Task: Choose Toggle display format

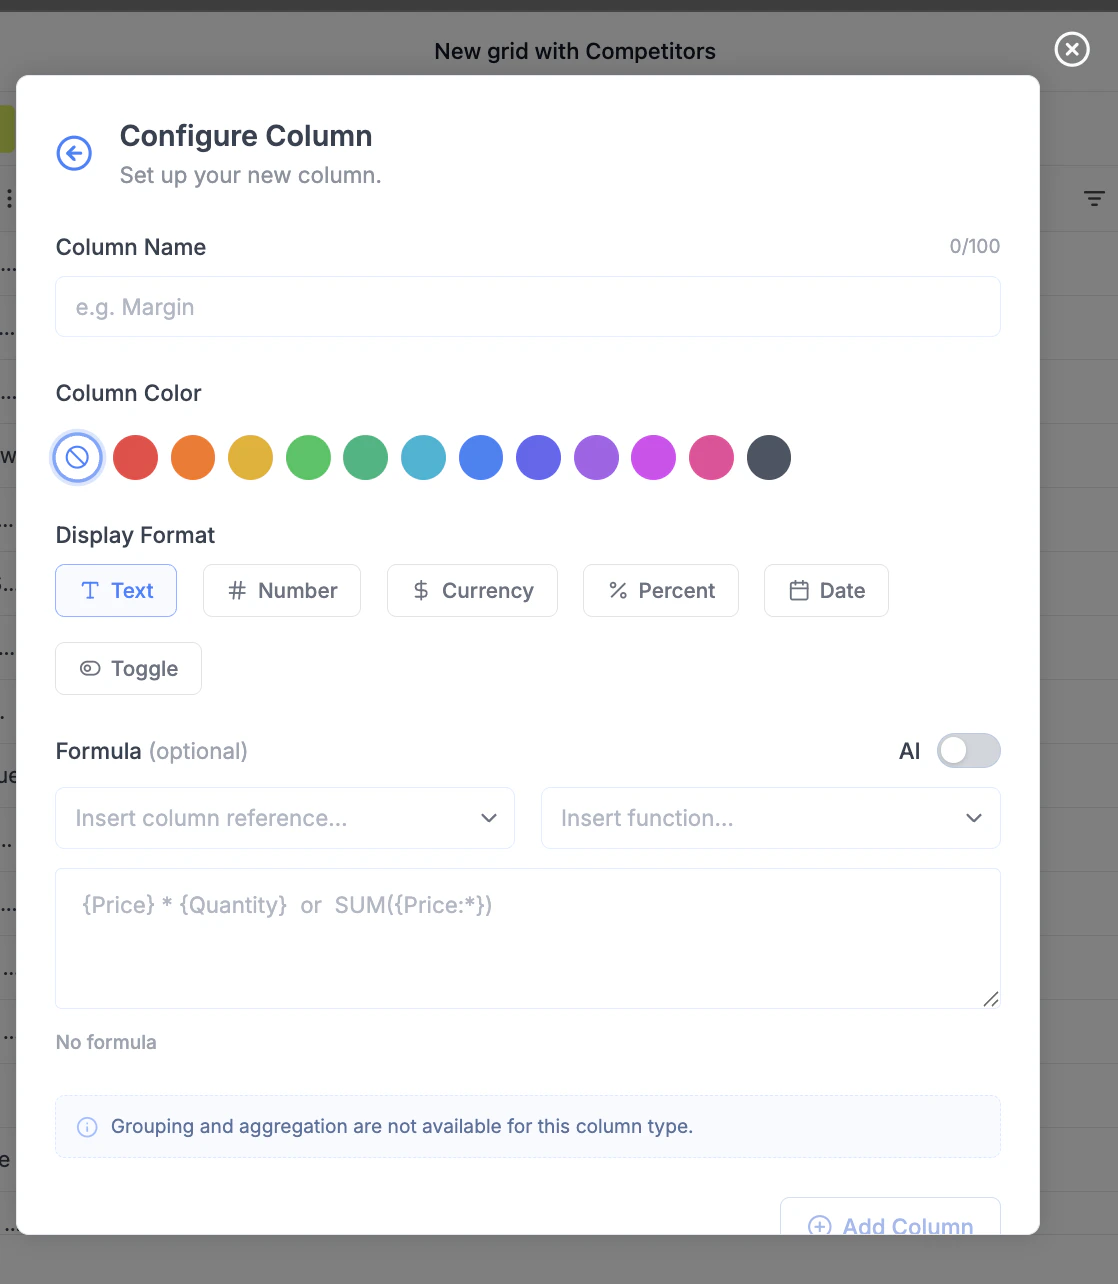Action: pos(128,669)
